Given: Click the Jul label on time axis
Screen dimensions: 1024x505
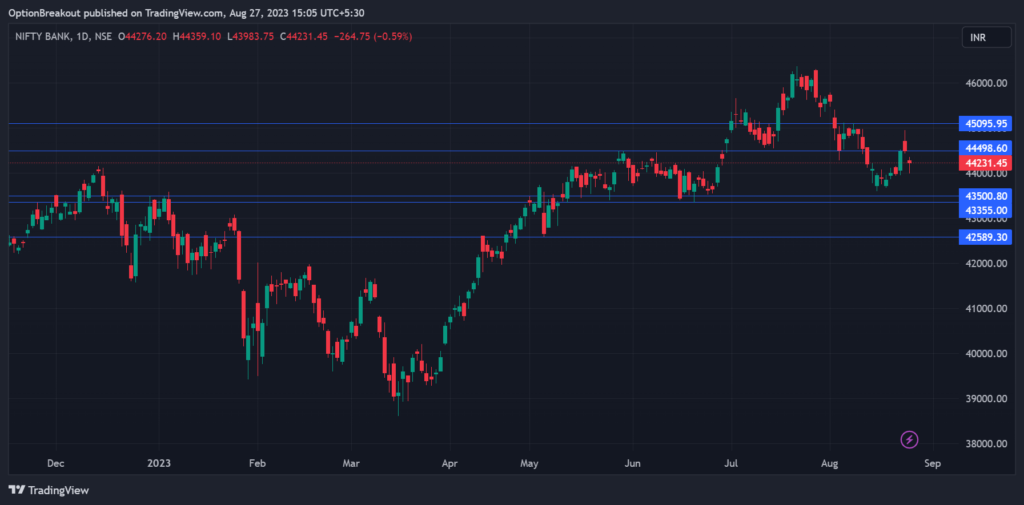Looking at the screenshot, I should [731, 463].
